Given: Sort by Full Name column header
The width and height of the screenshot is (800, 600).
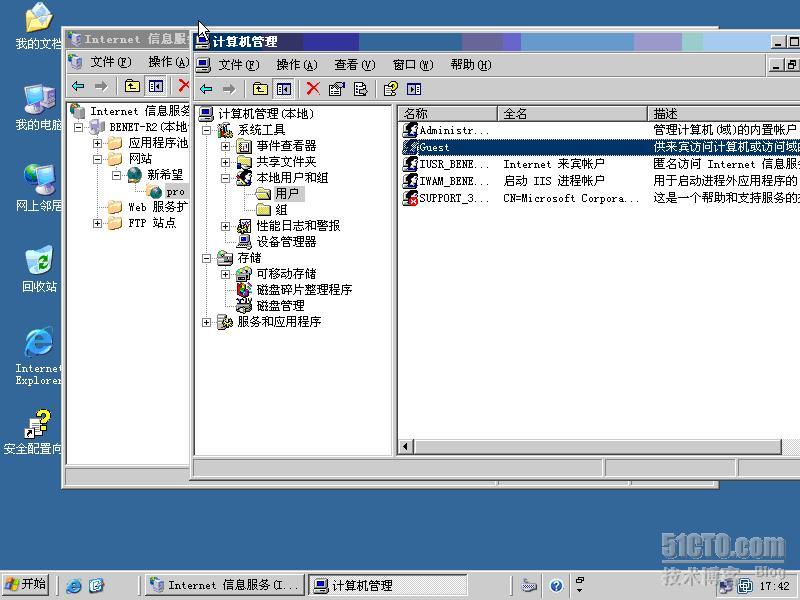Looking at the screenshot, I should (572, 113).
